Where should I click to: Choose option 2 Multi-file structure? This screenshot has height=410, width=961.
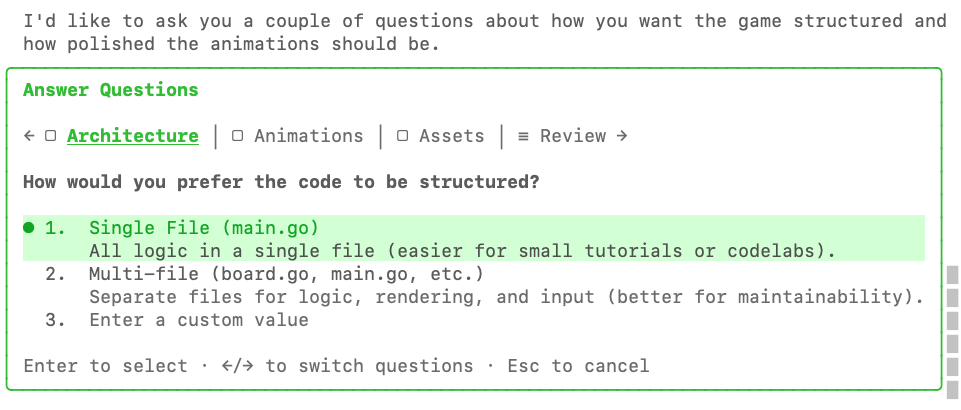[285, 274]
